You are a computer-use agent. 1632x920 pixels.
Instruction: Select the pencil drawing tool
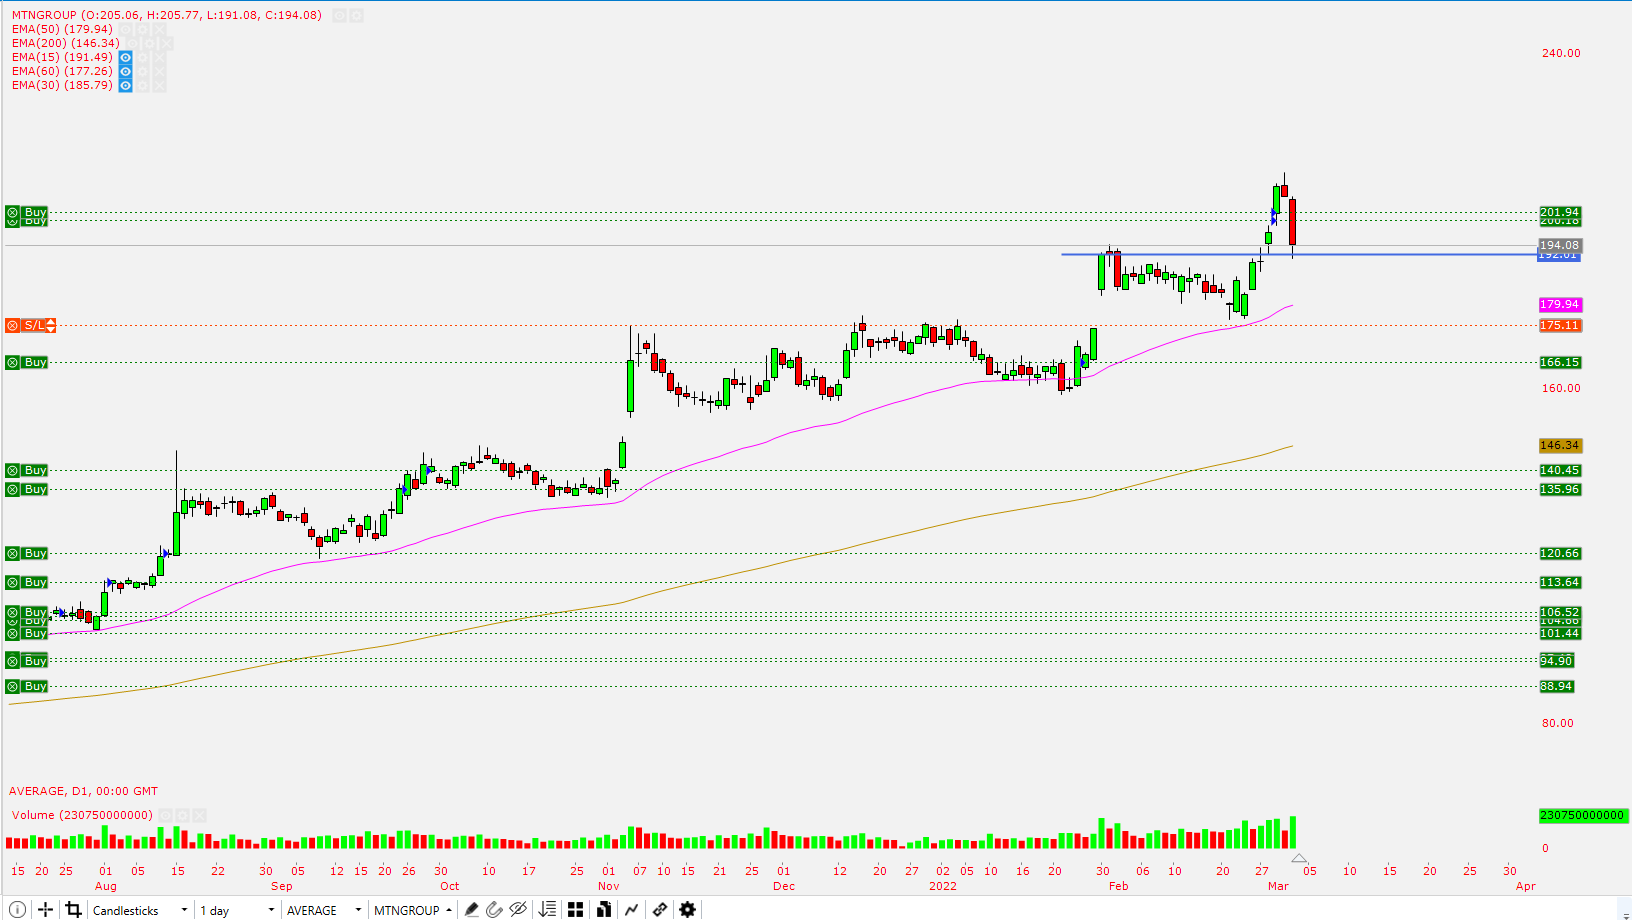pyautogui.click(x=472, y=909)
